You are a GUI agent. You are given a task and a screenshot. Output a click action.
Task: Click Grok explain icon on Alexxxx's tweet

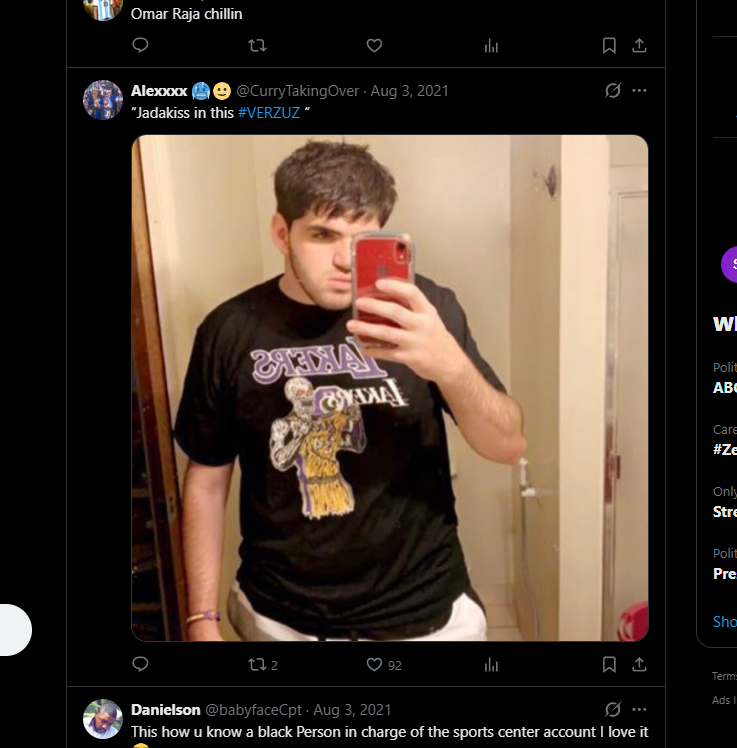click(x=613, y=91)
